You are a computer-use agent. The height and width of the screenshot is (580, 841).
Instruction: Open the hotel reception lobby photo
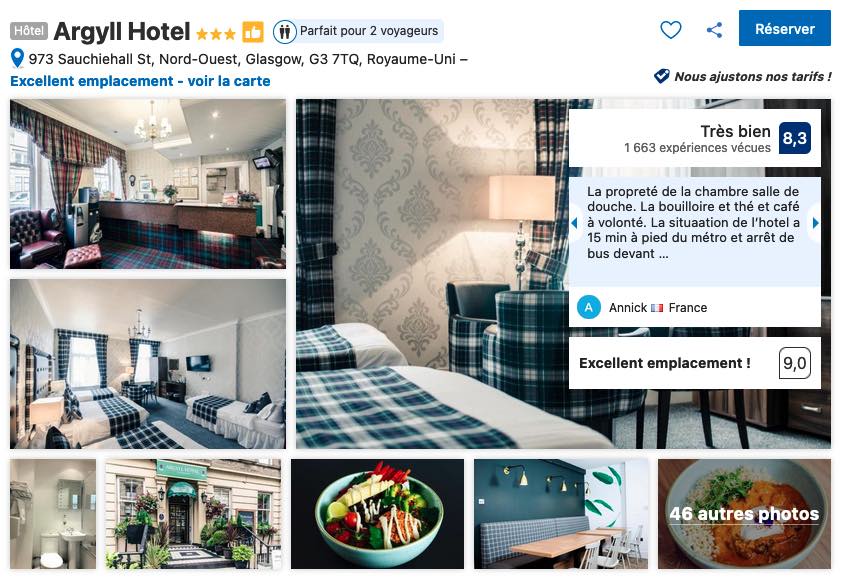click(148, 184)
